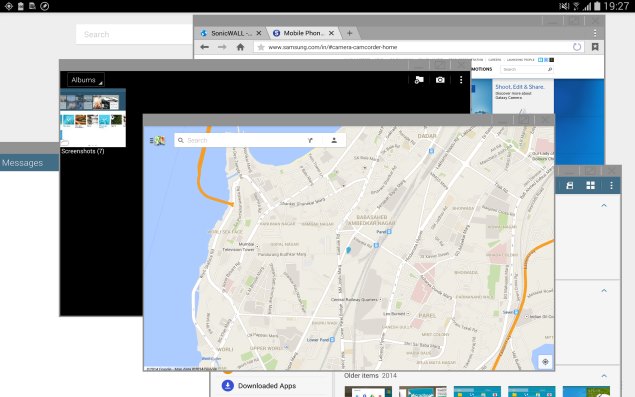635x397 pixels.
Task: Open Gallery overflow menu
Action: tap(461, 80)
